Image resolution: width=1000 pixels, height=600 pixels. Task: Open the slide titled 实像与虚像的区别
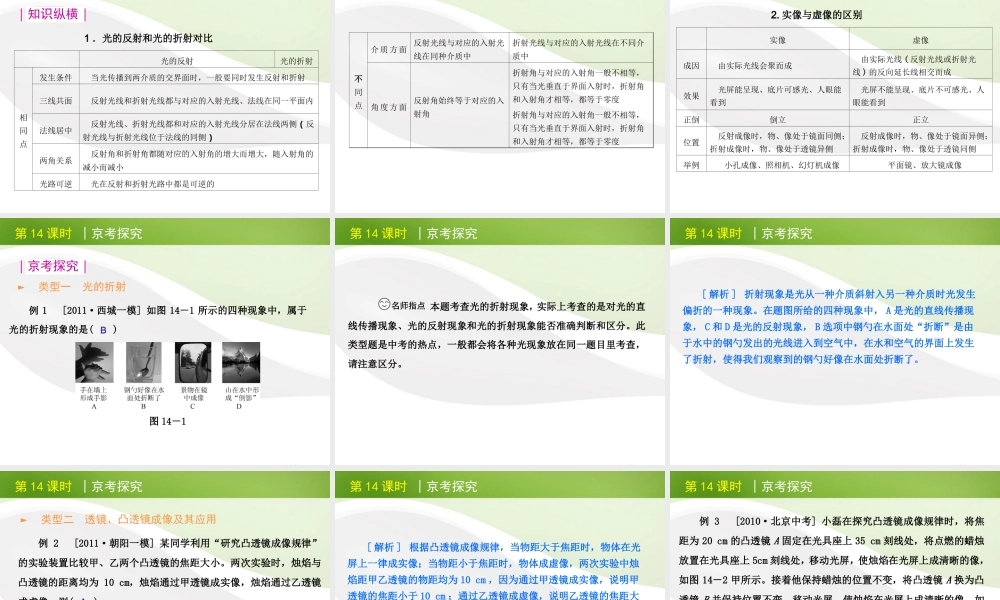pyautogui.click(x=835, y=106)
